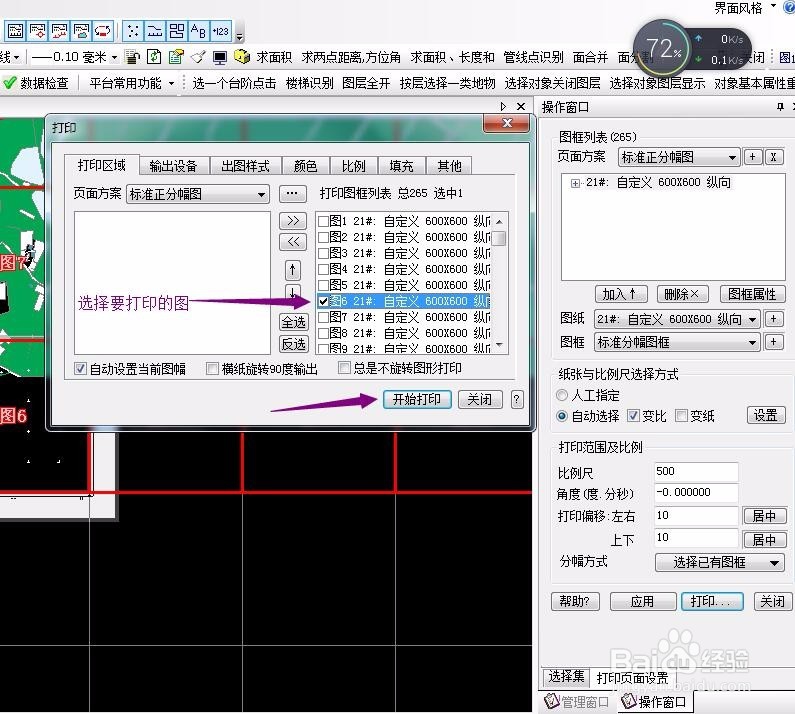Image resolution: width=795 pixels, height=714 pixels.
Task: Switch to the 其他 tab
Action: tap(449, 166)
